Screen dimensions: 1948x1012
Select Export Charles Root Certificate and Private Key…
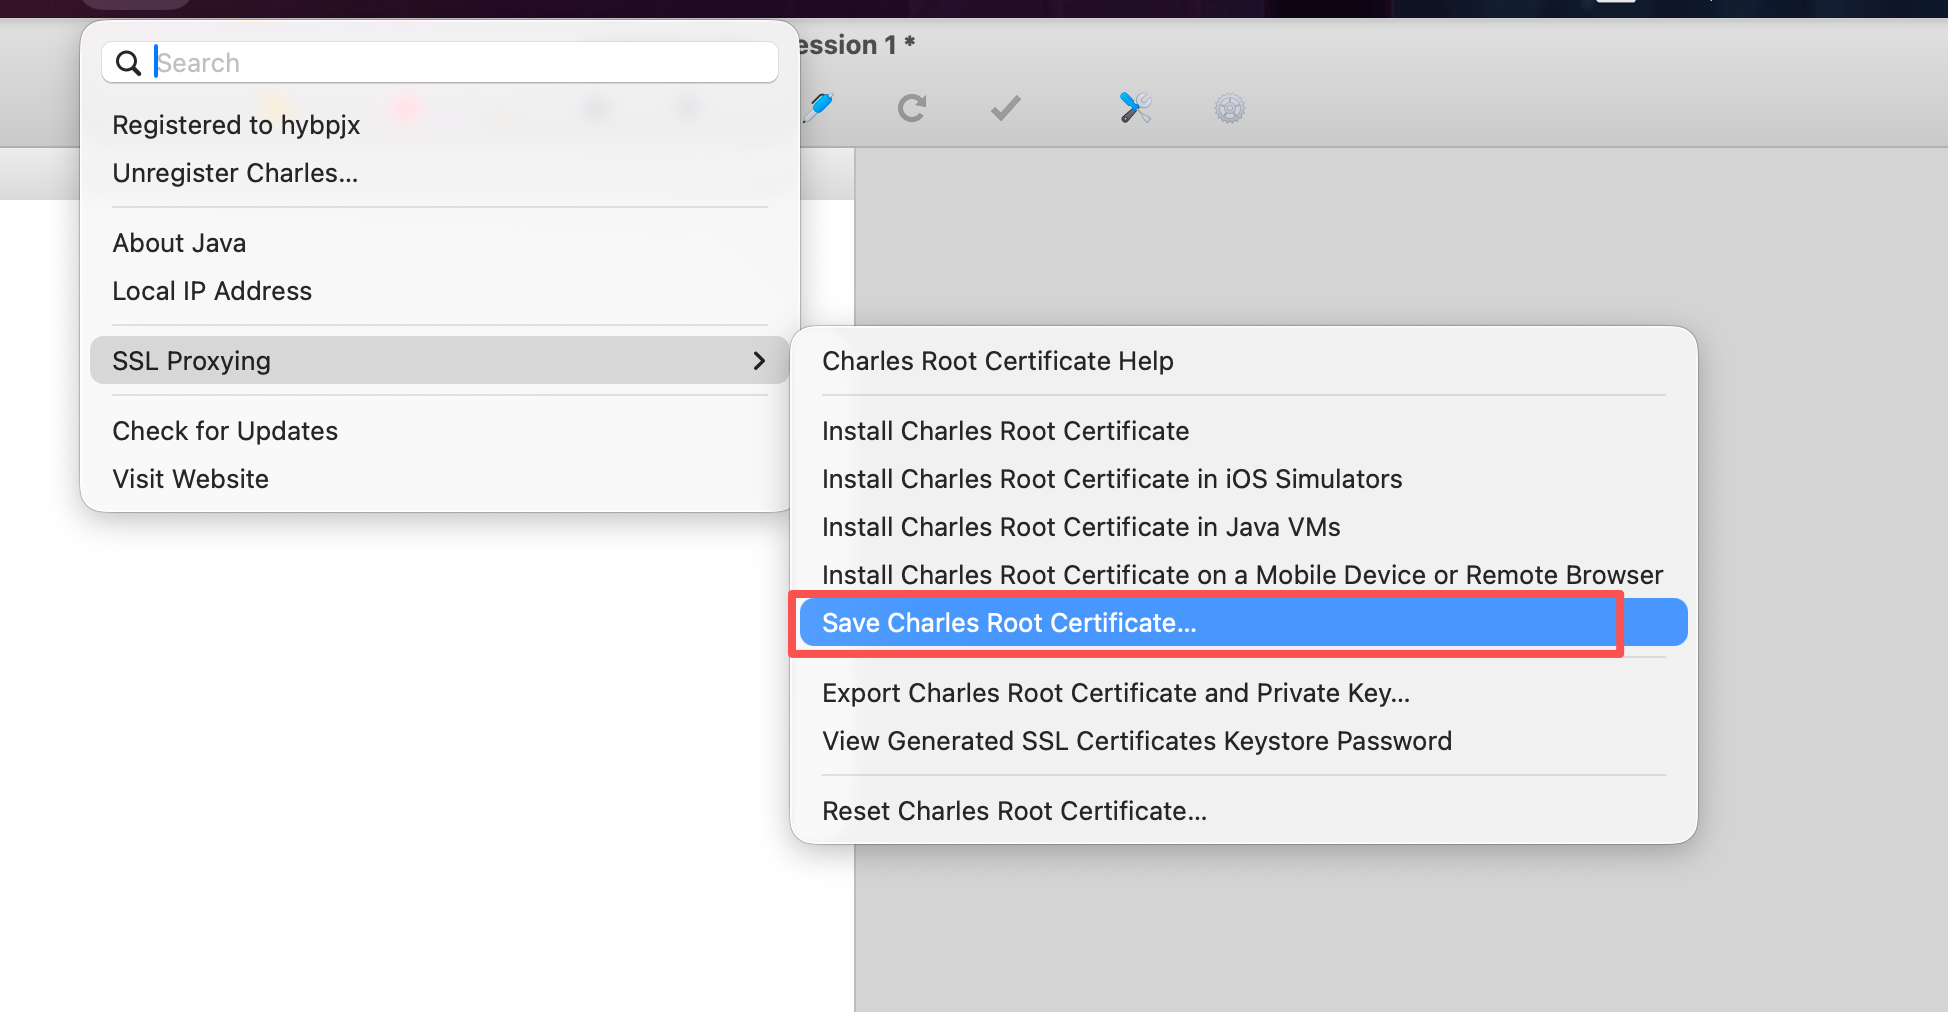click(x=1115, y=694)
